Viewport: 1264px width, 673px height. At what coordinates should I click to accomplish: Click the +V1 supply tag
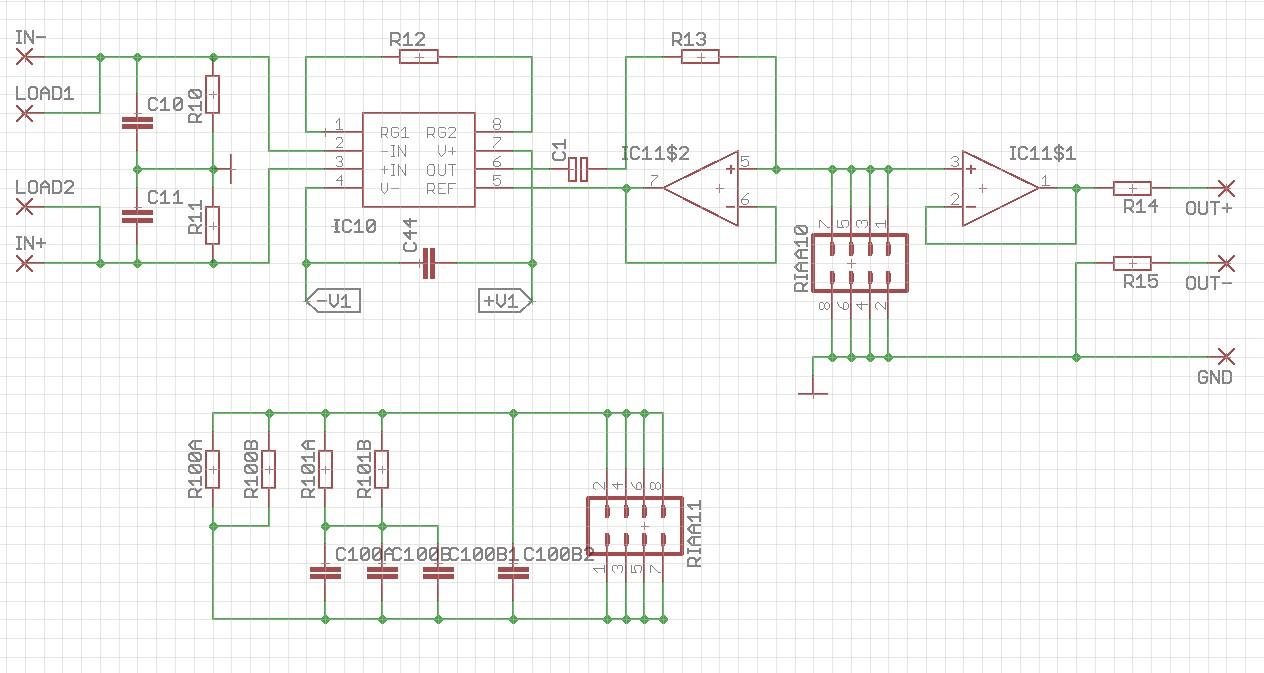(507, 300)
